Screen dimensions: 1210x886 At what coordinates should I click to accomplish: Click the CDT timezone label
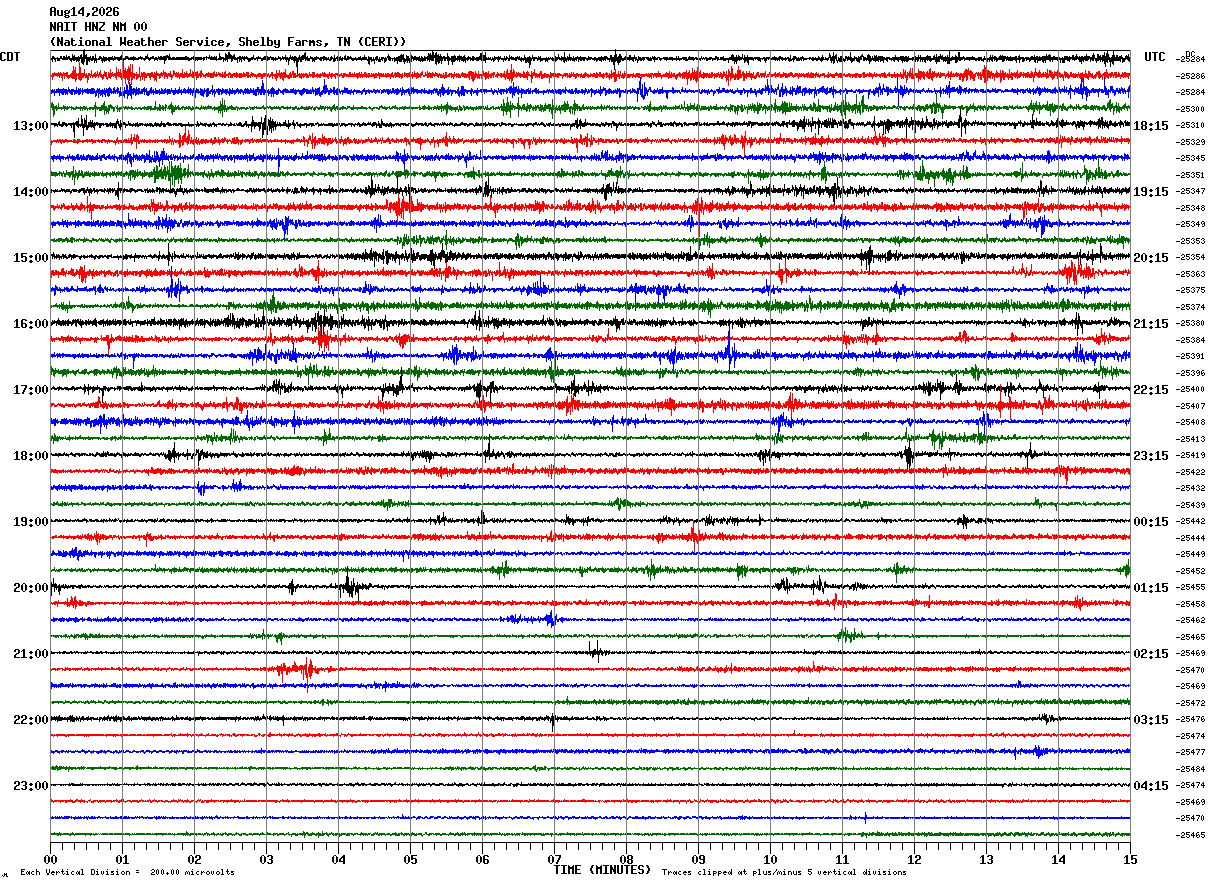(x=10, y=57)
